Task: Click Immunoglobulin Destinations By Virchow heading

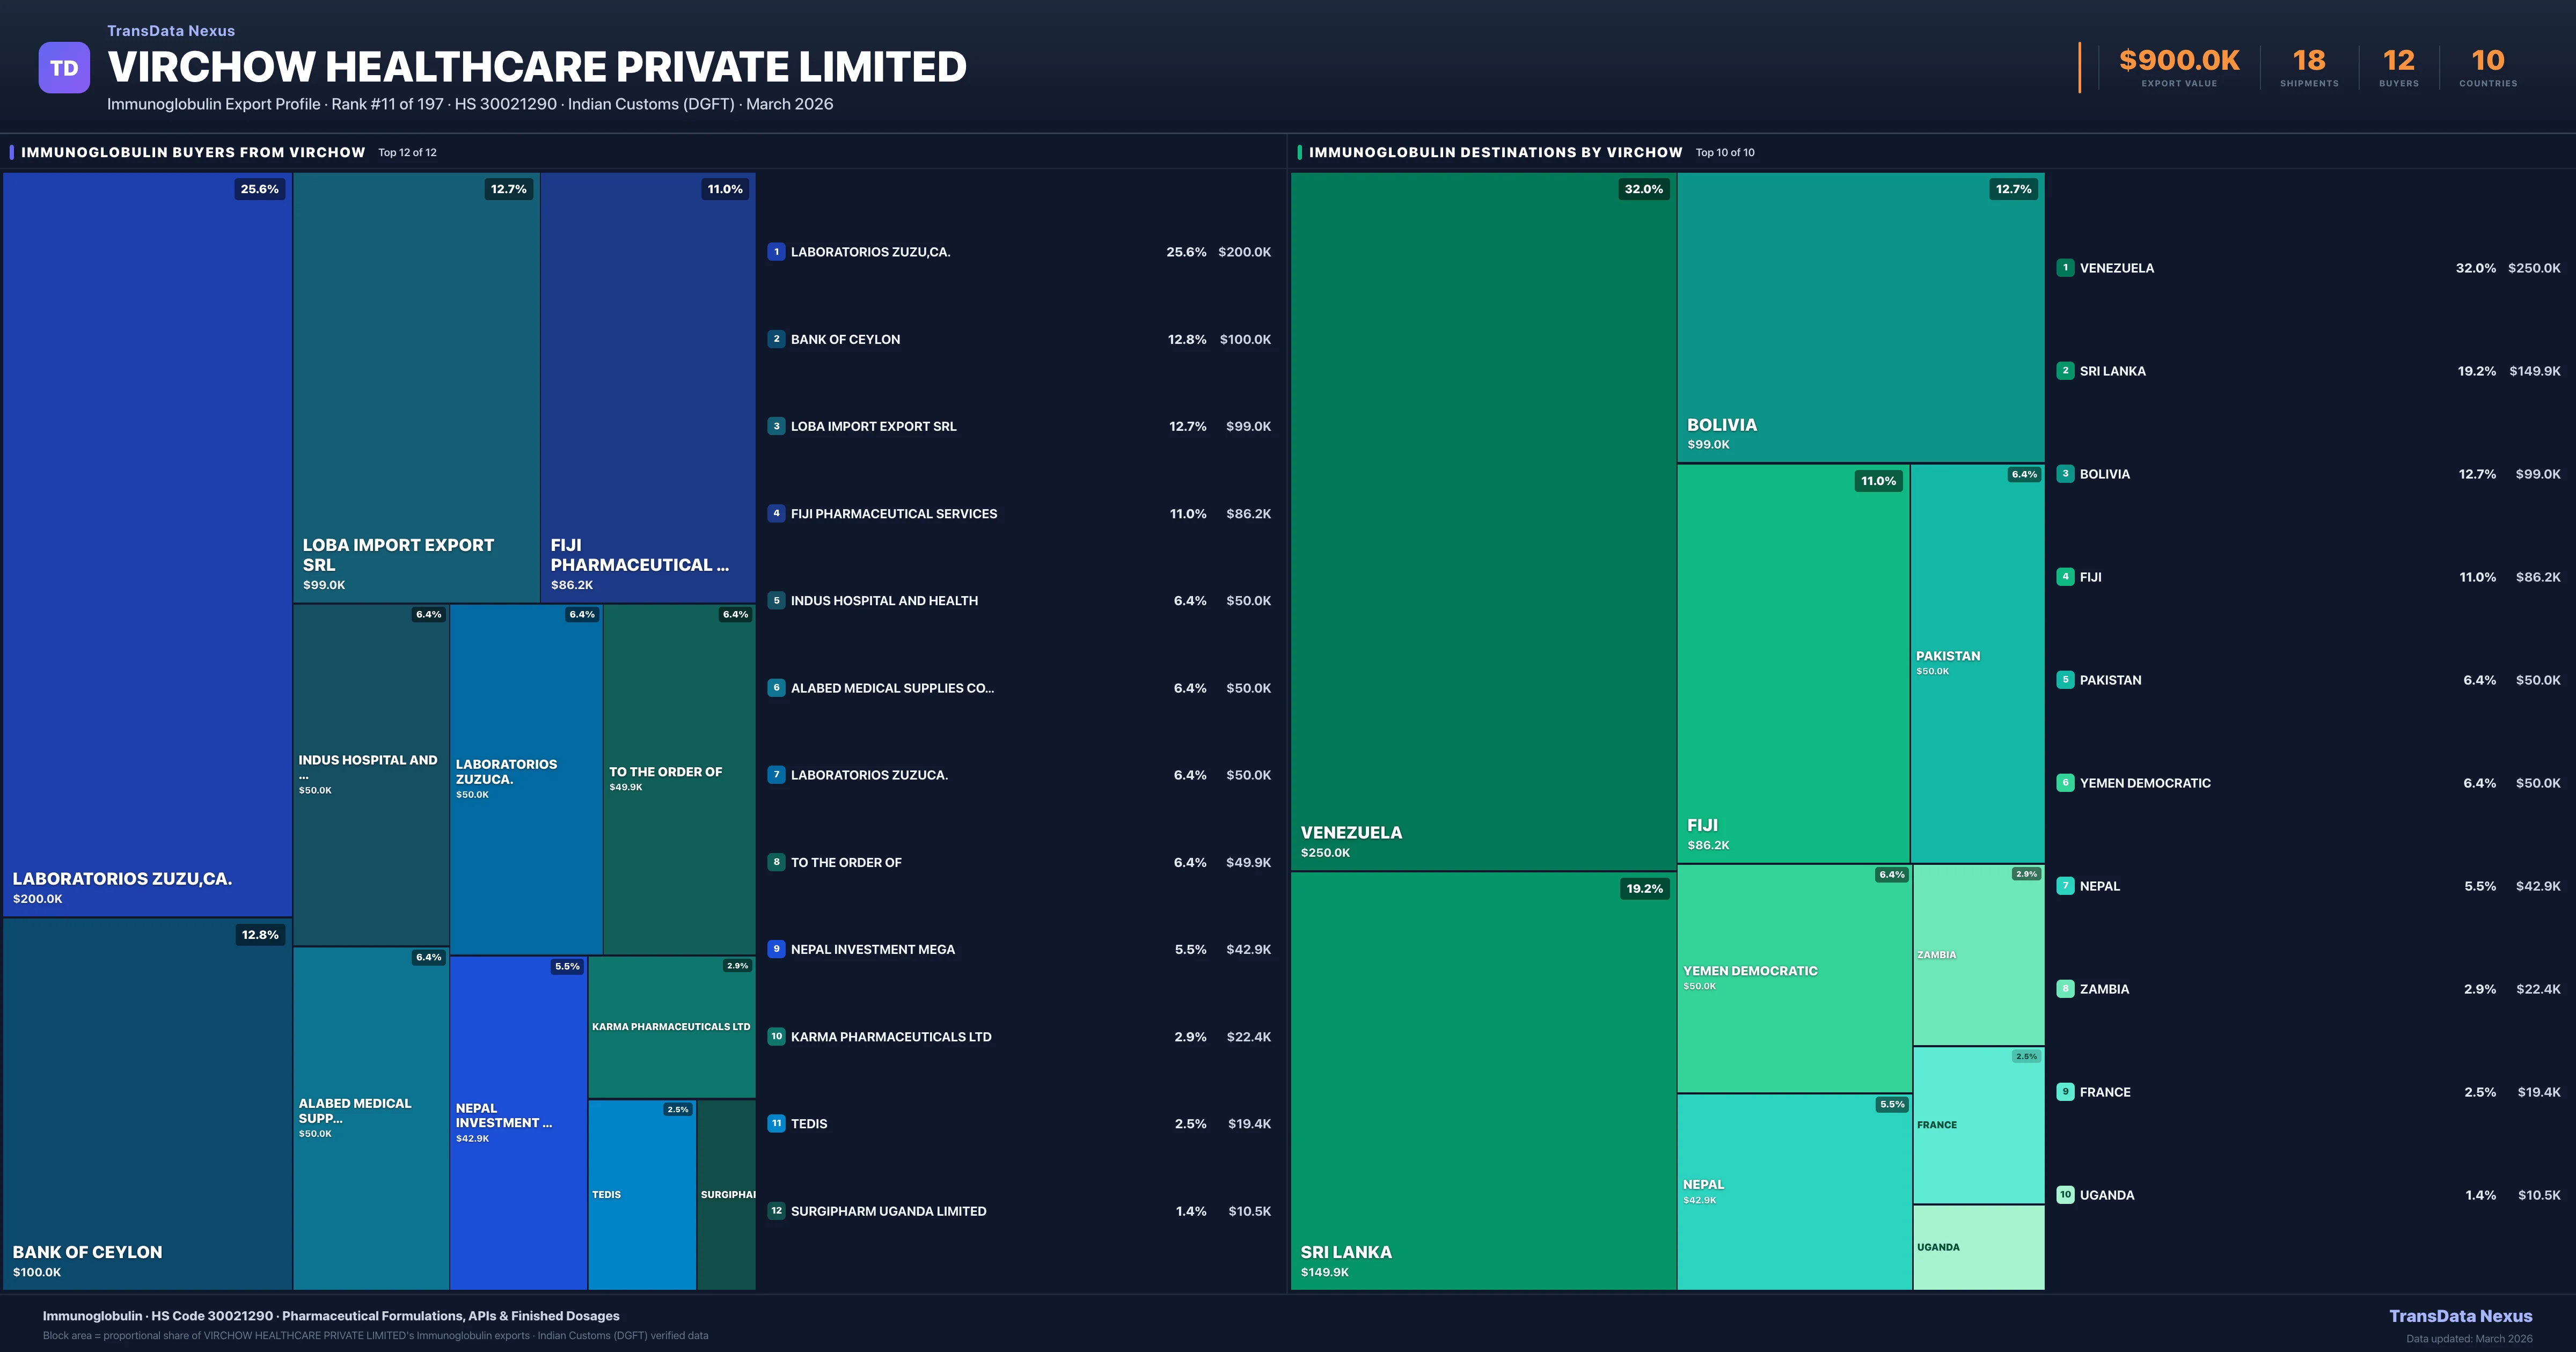Action: (1495, 152)
